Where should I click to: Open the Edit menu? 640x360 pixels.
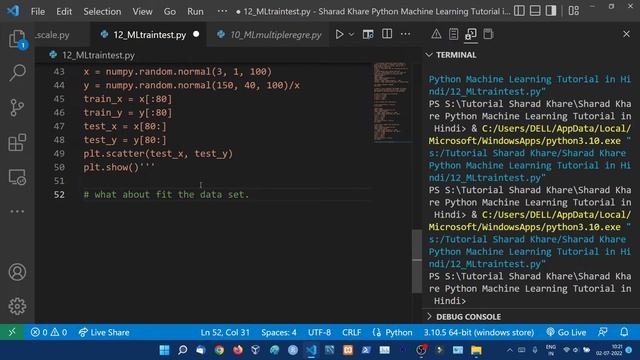[64, 11]
